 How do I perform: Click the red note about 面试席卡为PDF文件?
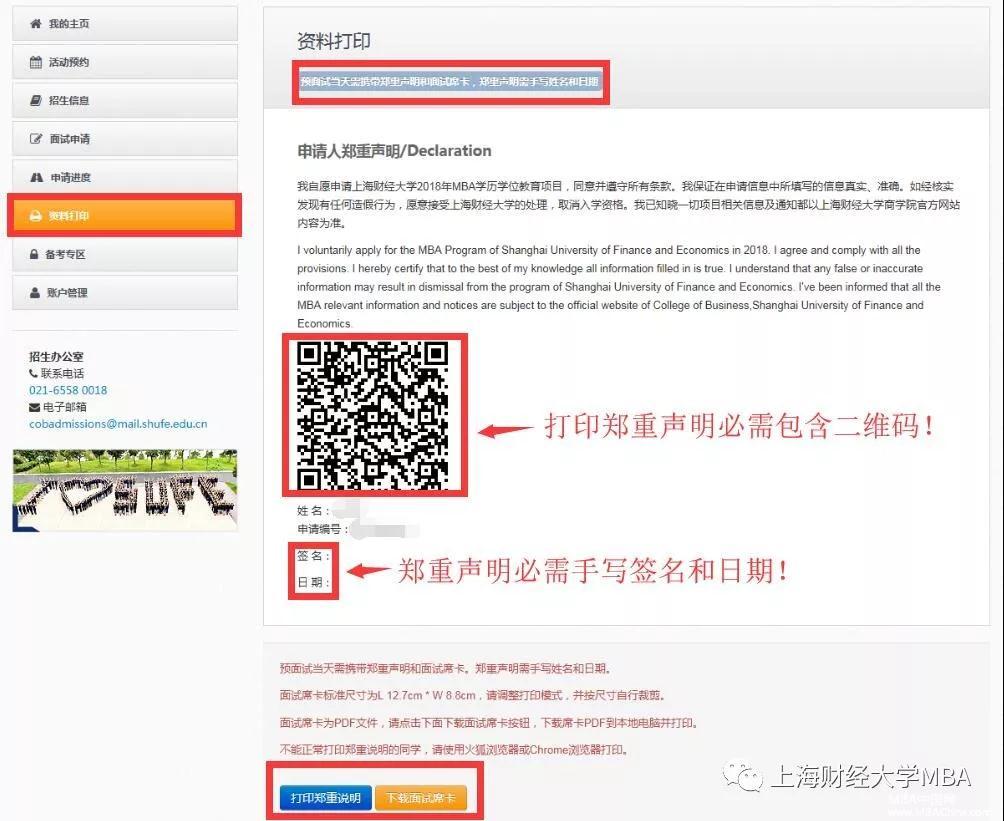(x=489, y=722)
